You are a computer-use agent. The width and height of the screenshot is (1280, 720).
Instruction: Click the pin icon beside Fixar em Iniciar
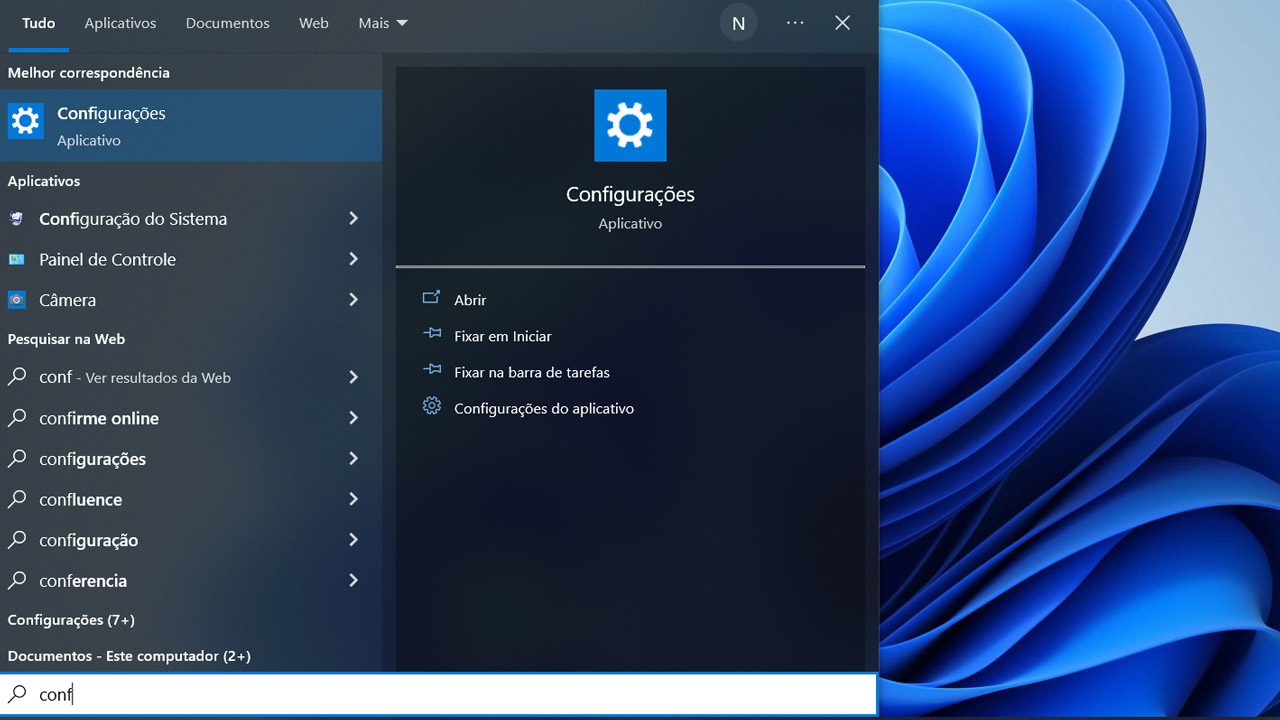[x=431, y=334]
